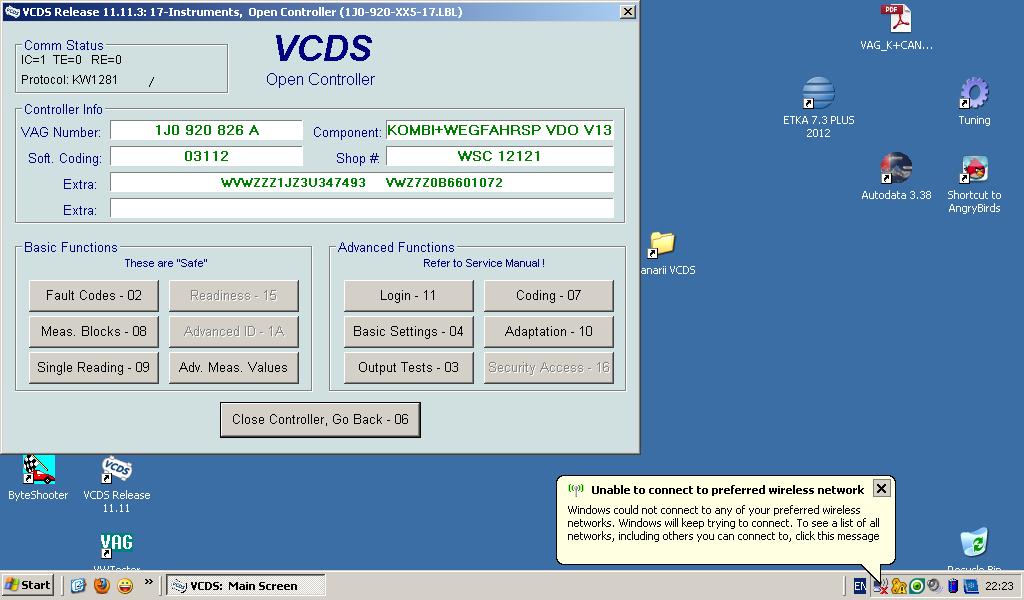Open the VAG_K+CAN PDF desktop file

tap(896, 27)
